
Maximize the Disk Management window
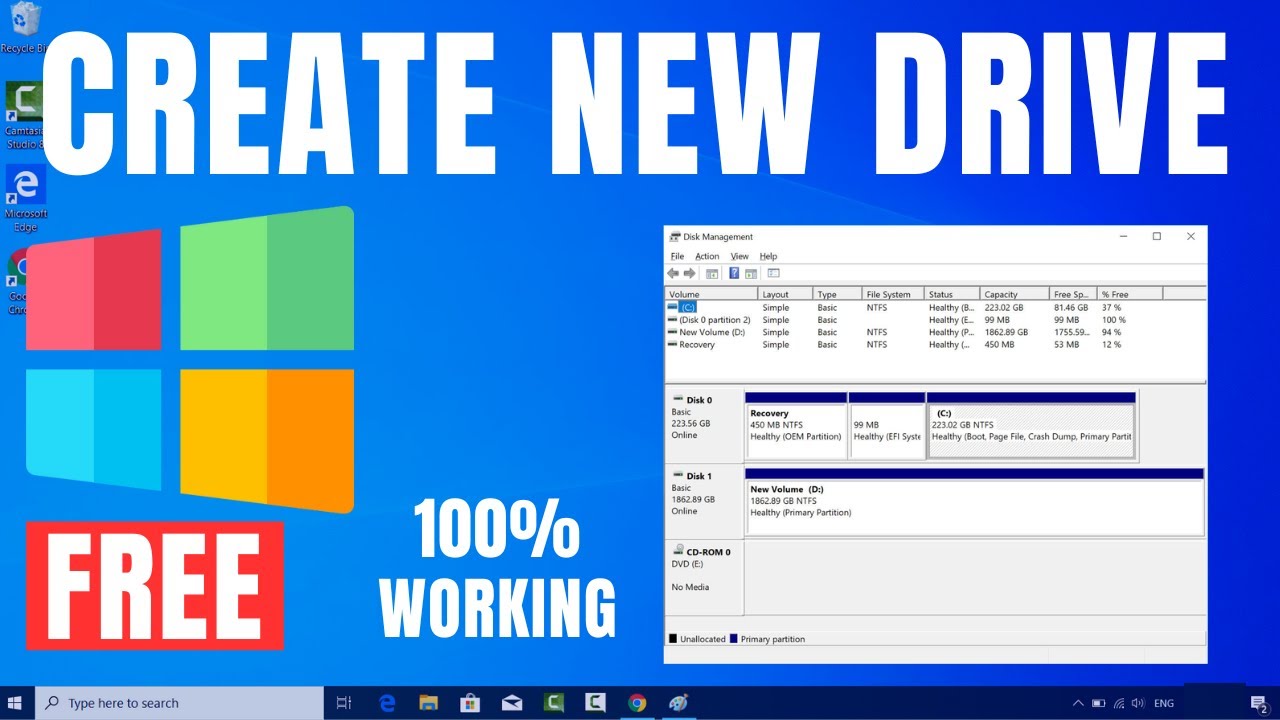1157,237
